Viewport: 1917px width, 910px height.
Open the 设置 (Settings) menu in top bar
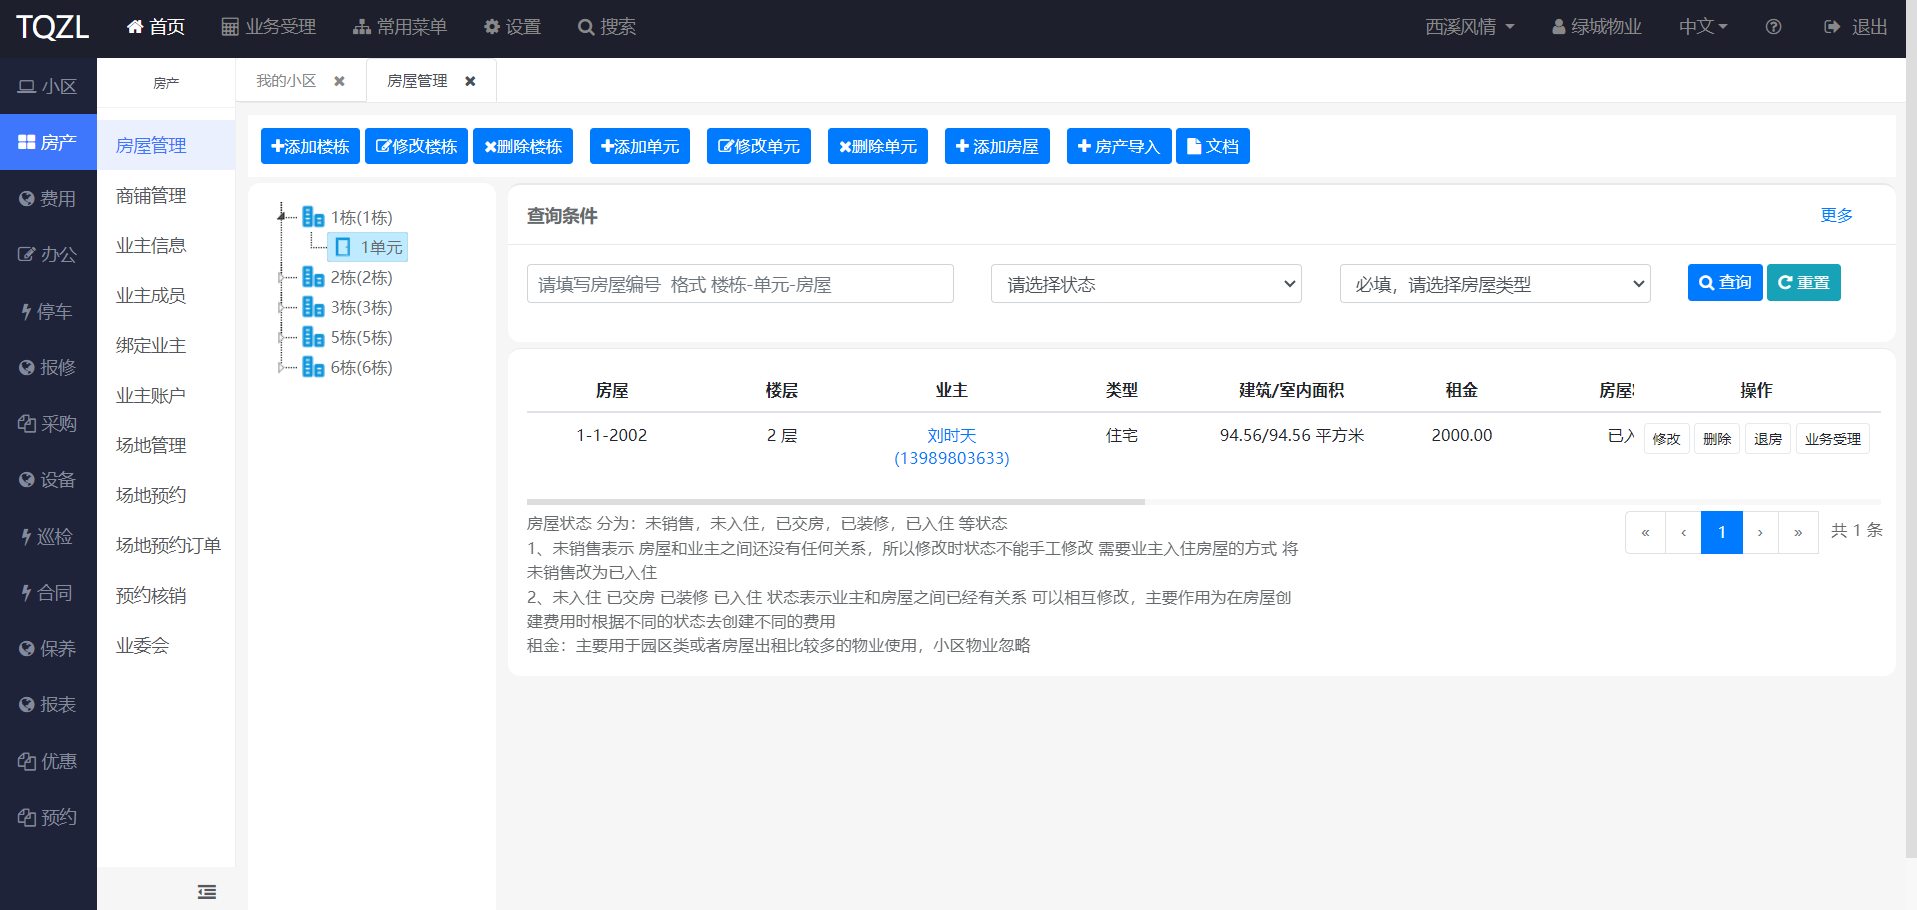(512, 27)
